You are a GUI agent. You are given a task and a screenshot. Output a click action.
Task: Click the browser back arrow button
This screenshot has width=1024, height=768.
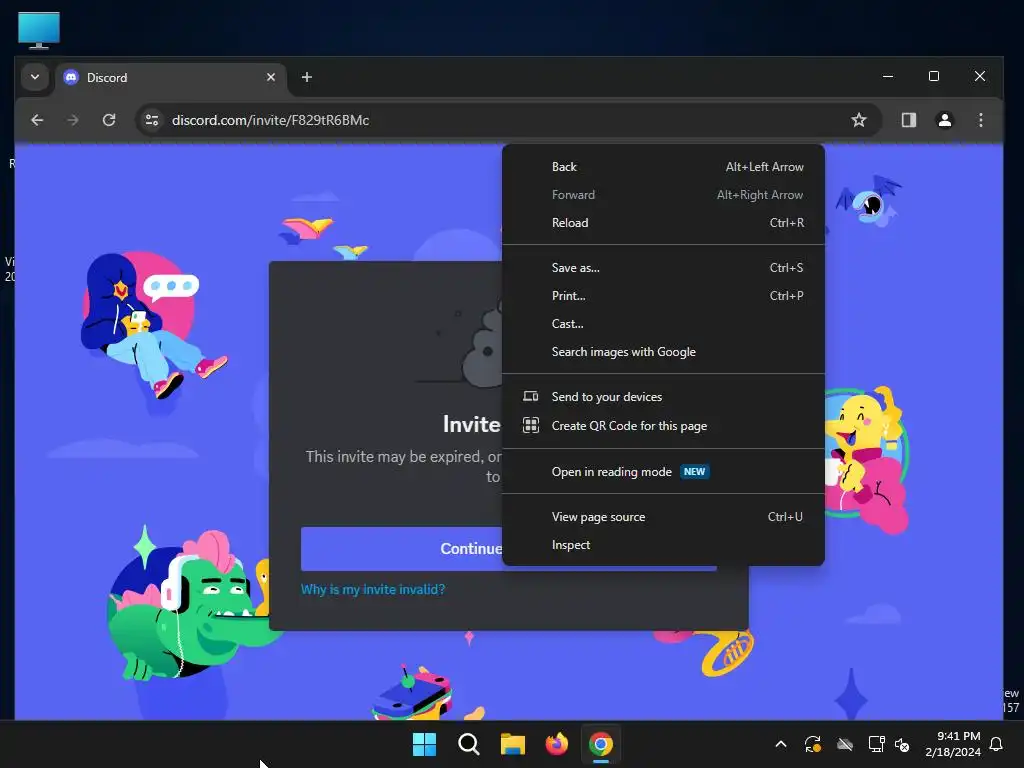tap(37, 120)
